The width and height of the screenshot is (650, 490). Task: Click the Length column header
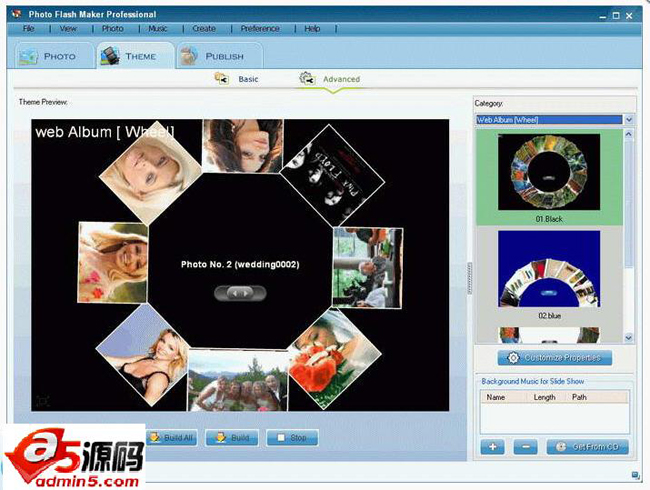544,397
